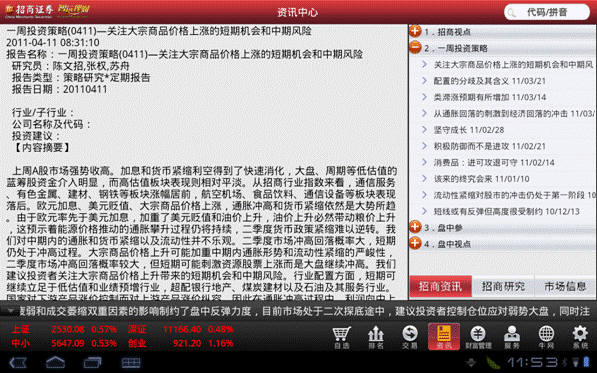The width and height of the screenshot is (597, 373).
Task: Click the 代码/拼音 search field
Action: (547, 12)
